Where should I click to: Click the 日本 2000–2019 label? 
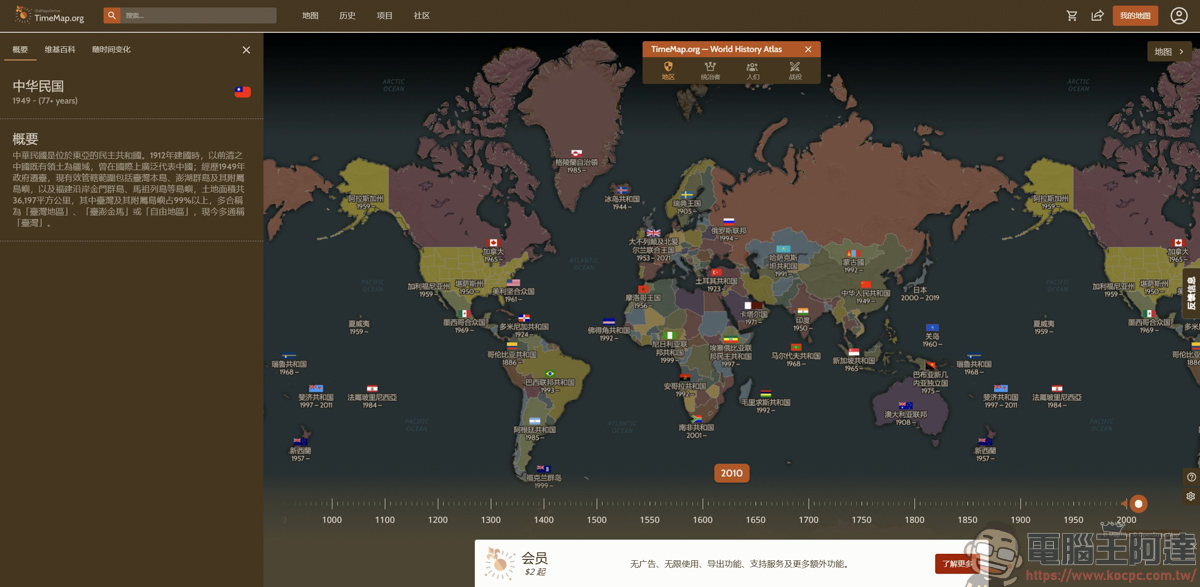(x=920, y=294)
